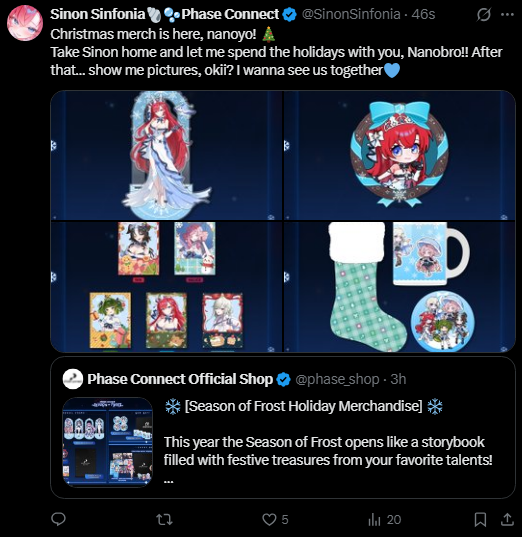Click the Phase Connect Official Shop name
Screen dimensions: 522x537
point(180,379)
